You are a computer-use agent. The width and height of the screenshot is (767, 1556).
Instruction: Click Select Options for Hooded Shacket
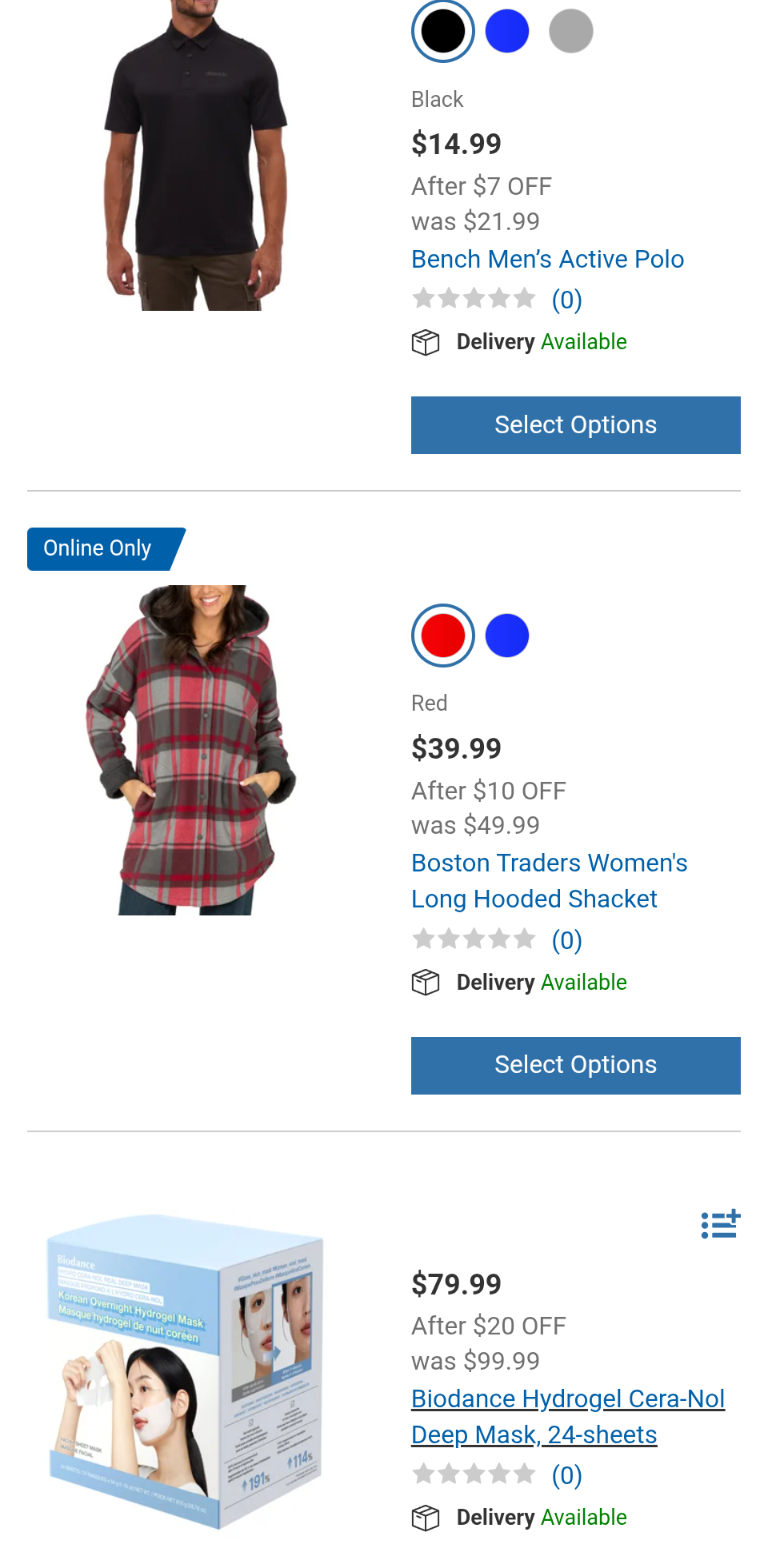coord(576,1065)
